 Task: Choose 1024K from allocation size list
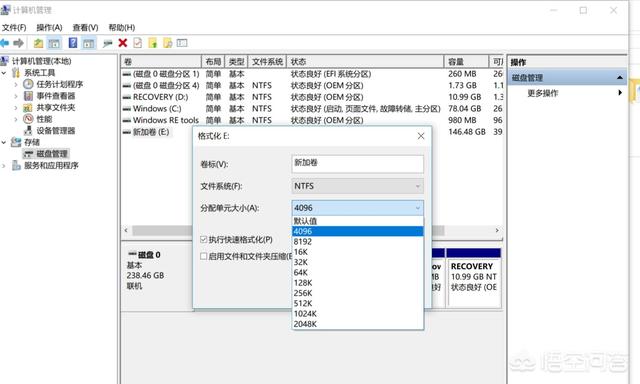[358, 314]
